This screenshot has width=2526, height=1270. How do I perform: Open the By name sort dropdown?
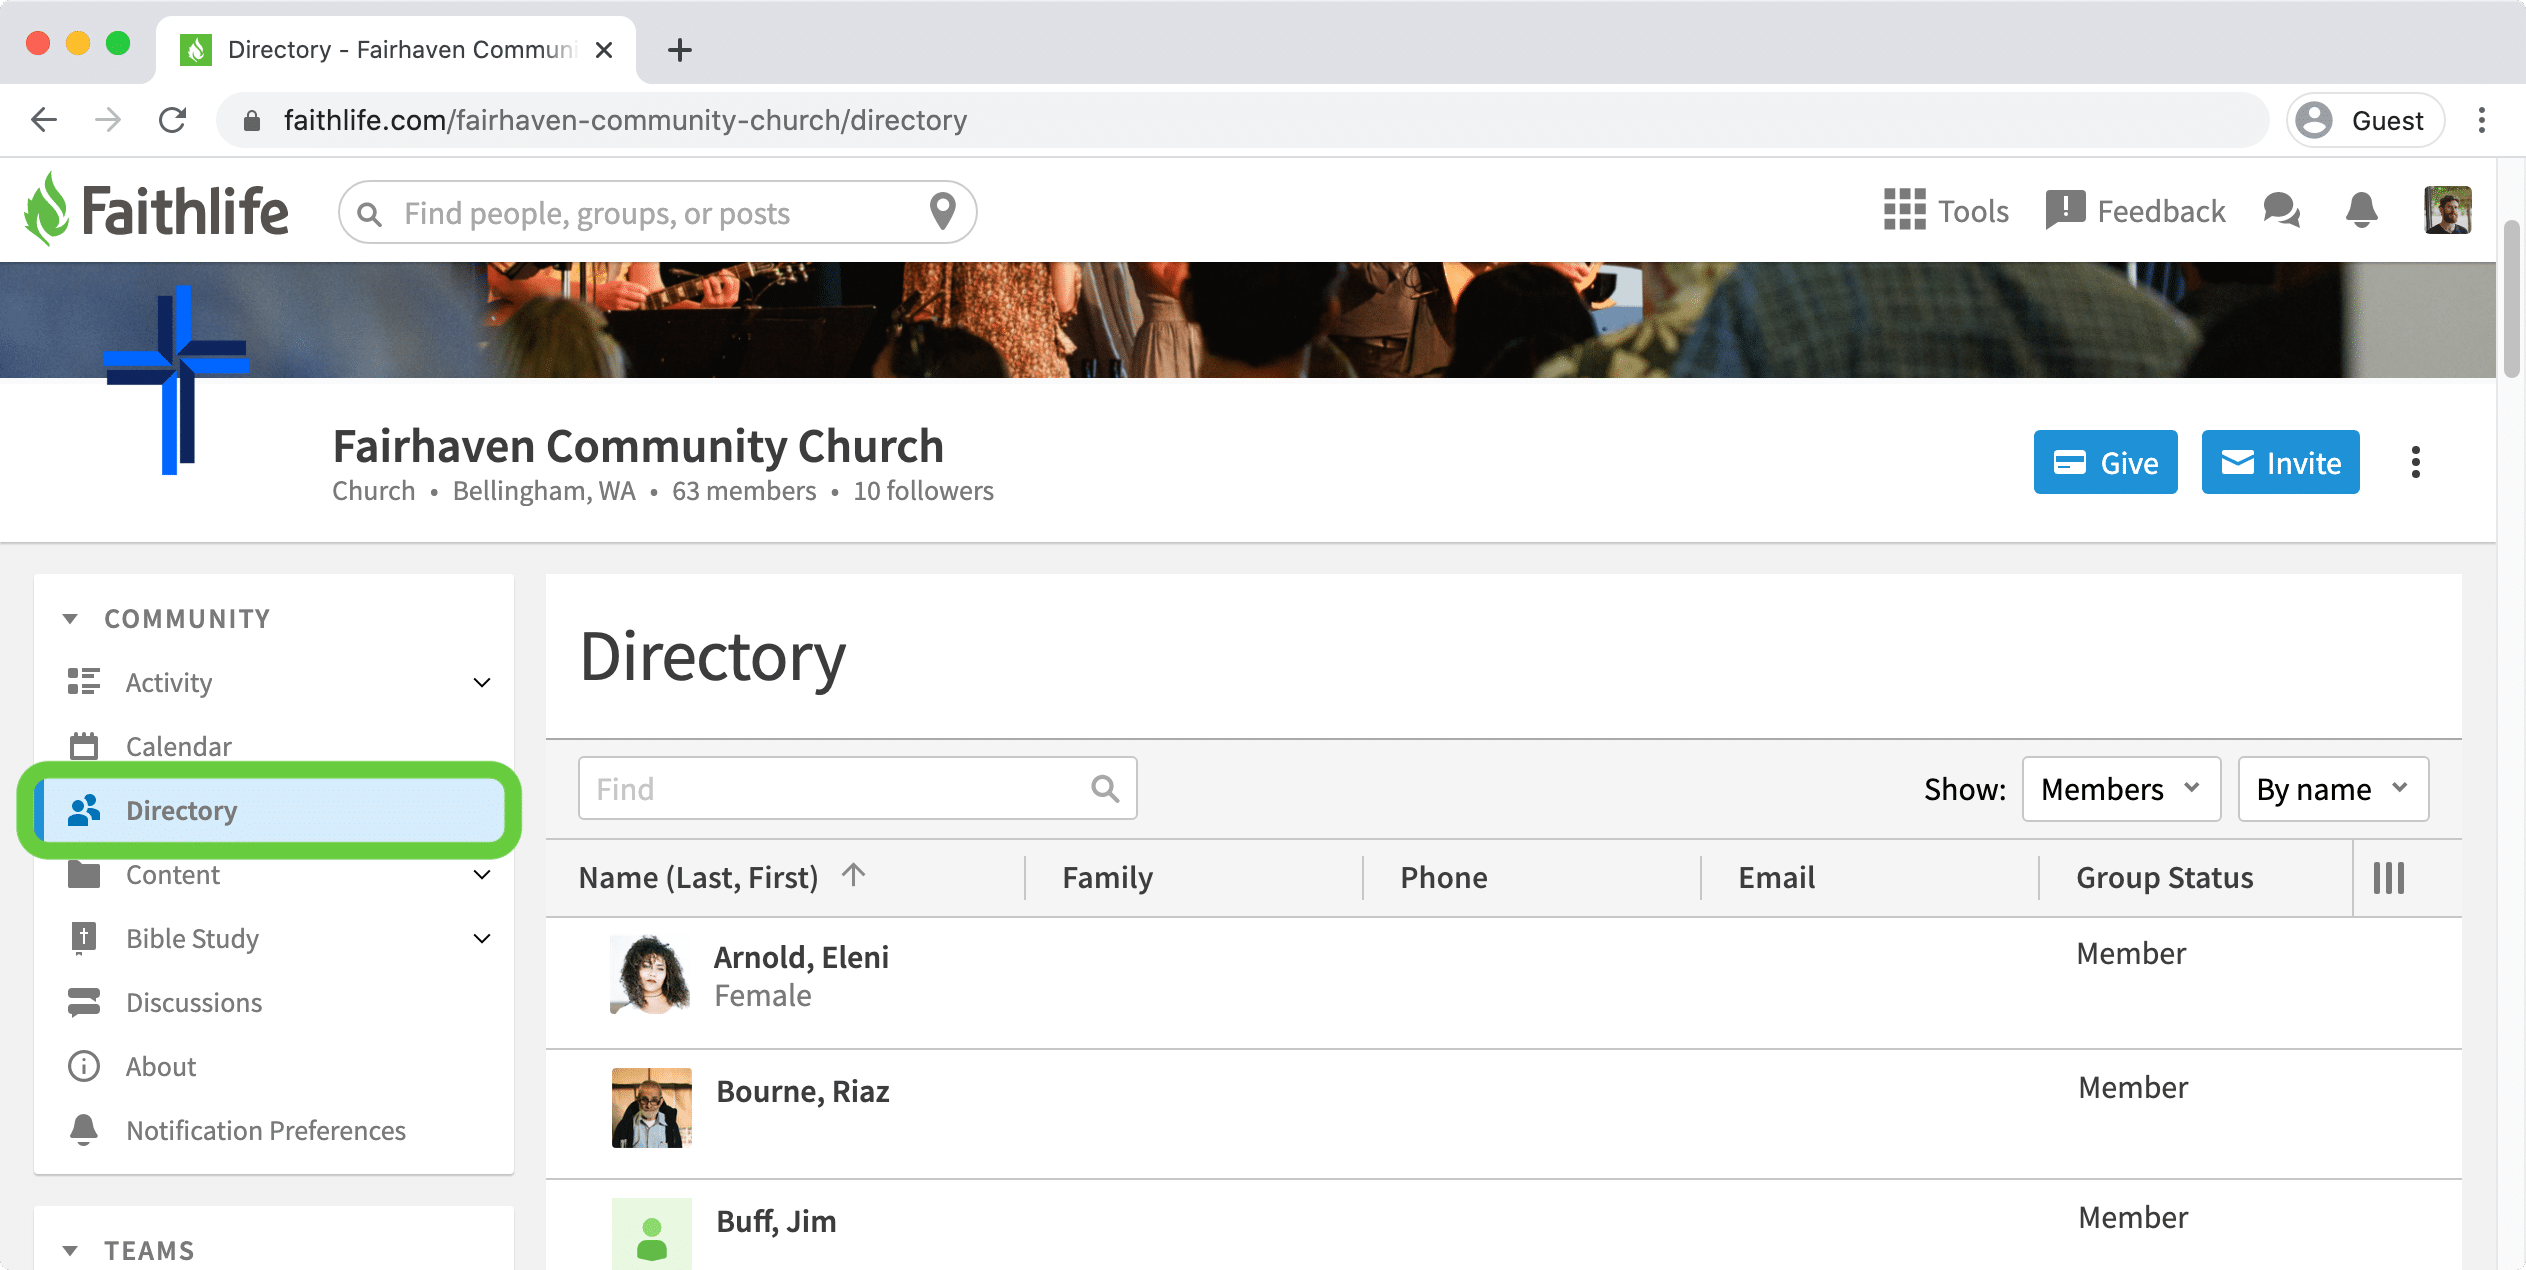[2333, 789]
